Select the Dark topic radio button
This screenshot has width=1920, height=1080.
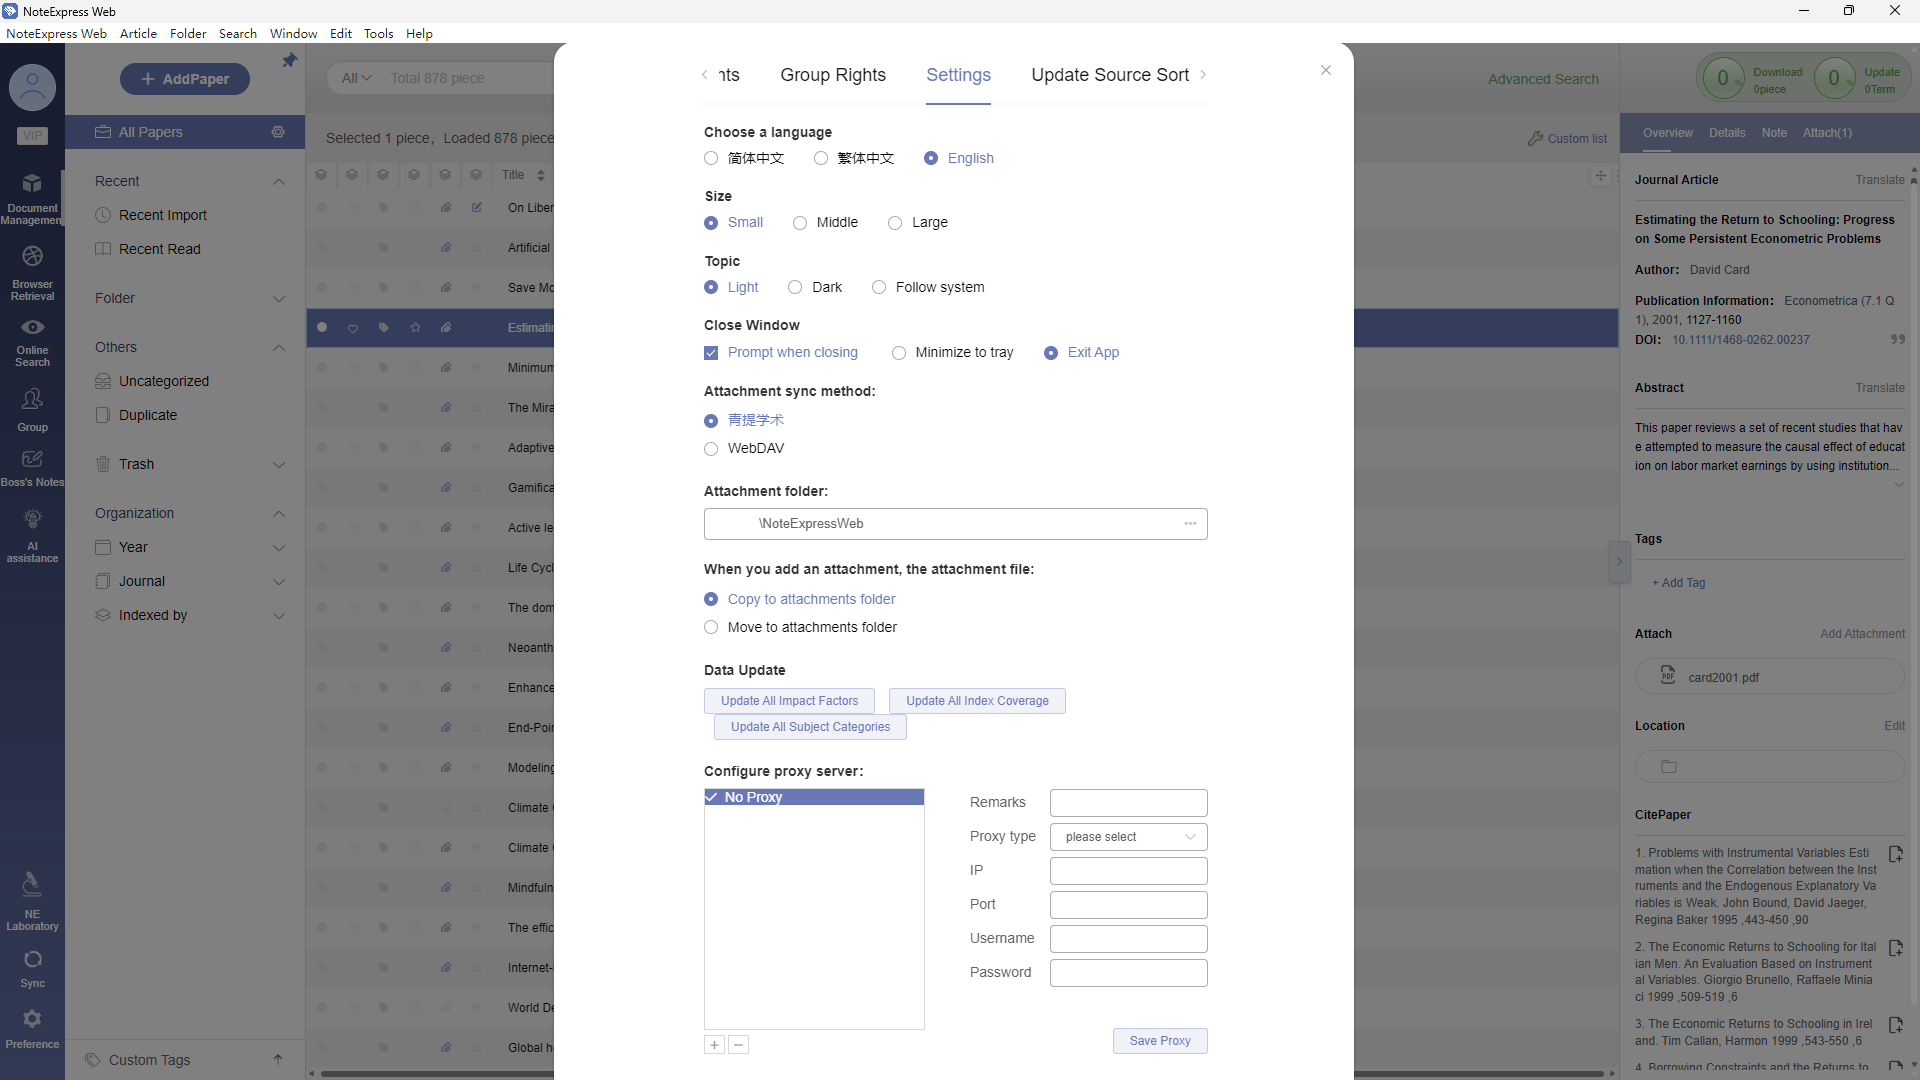[x=795, y=288]
